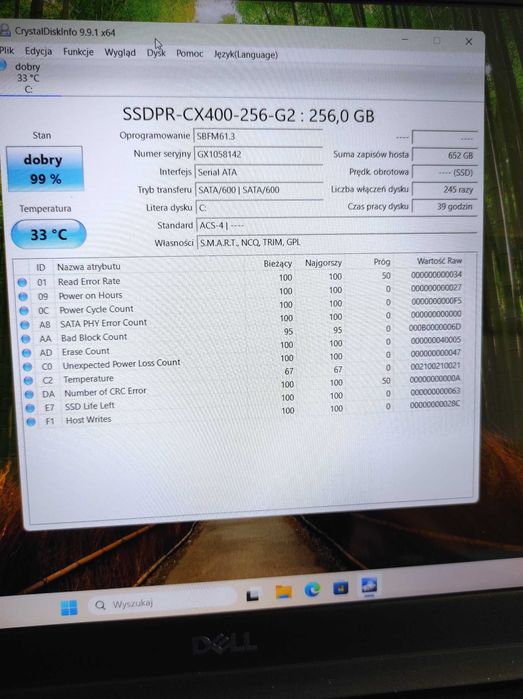The height and width of the screenshot is (699, 523).
Task: Click the serial number field GX1058142
Action: (258, 154)
